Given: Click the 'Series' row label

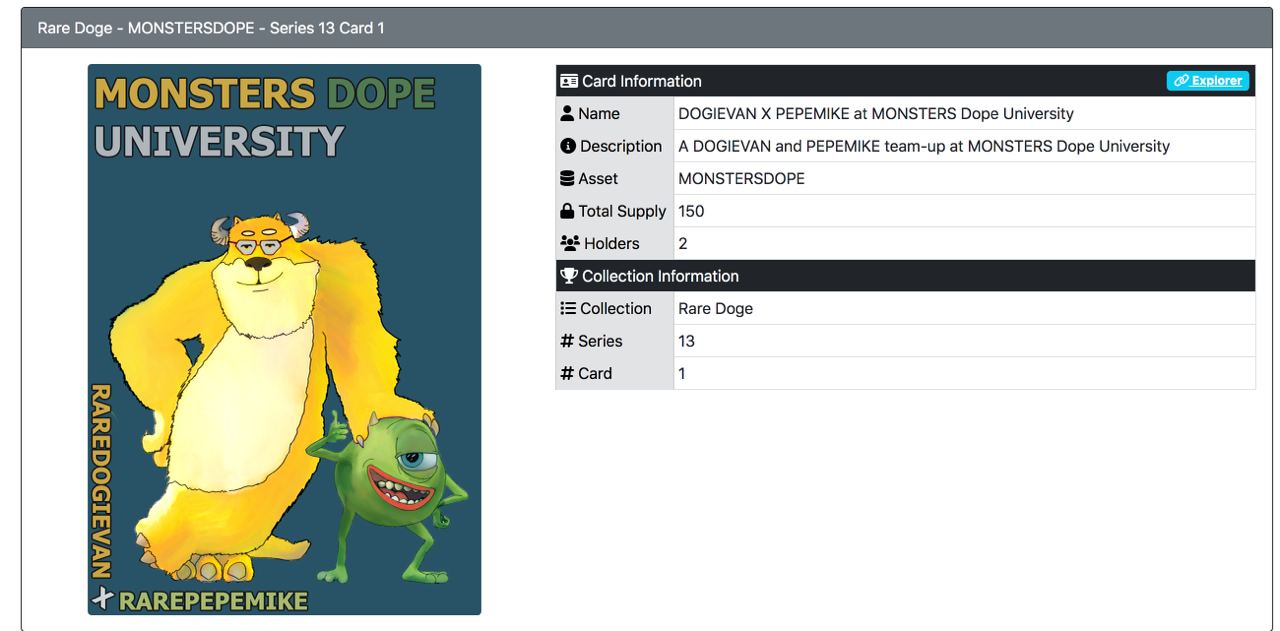Looking at the screenshot, I should [600, 341].
